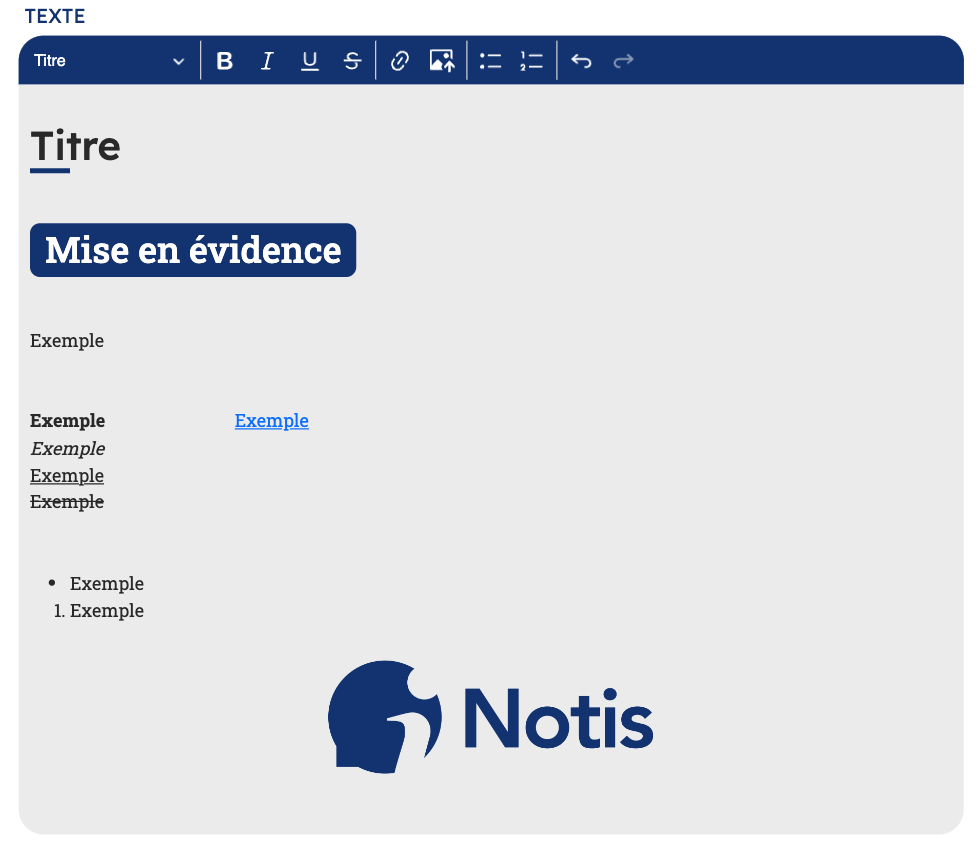Click the numbered Exemple list item

(107, 611)
